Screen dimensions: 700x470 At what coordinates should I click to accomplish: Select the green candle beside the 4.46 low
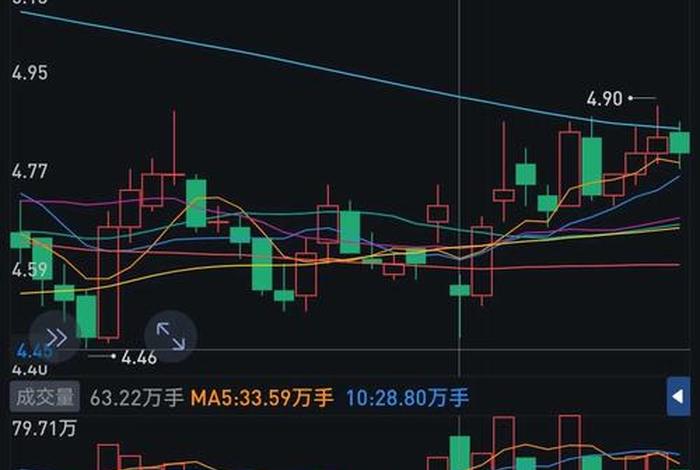pos(87,316)
